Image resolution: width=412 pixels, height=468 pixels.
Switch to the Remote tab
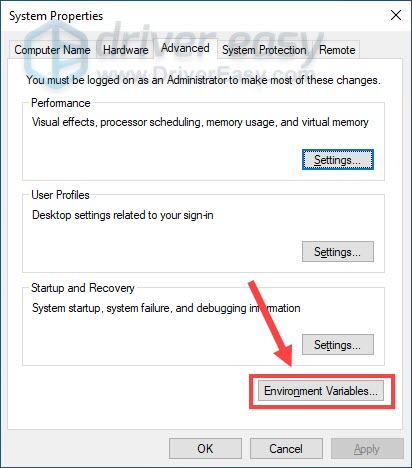(x=337, y=50)
